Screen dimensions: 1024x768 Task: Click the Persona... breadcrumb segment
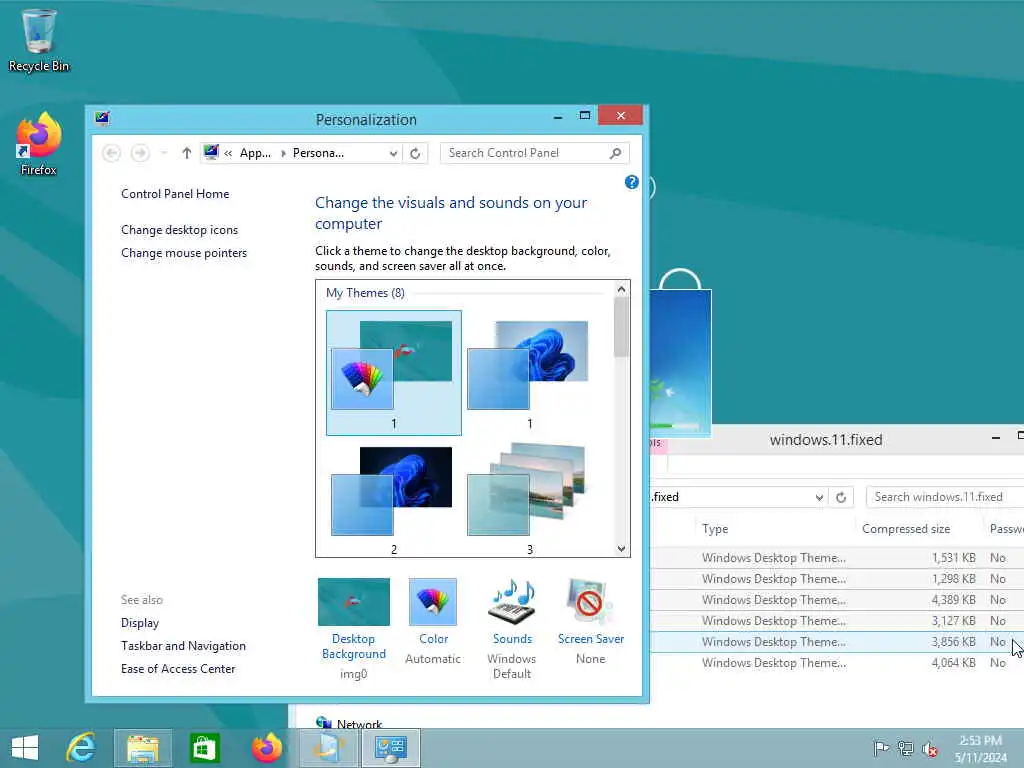point(318,153)
